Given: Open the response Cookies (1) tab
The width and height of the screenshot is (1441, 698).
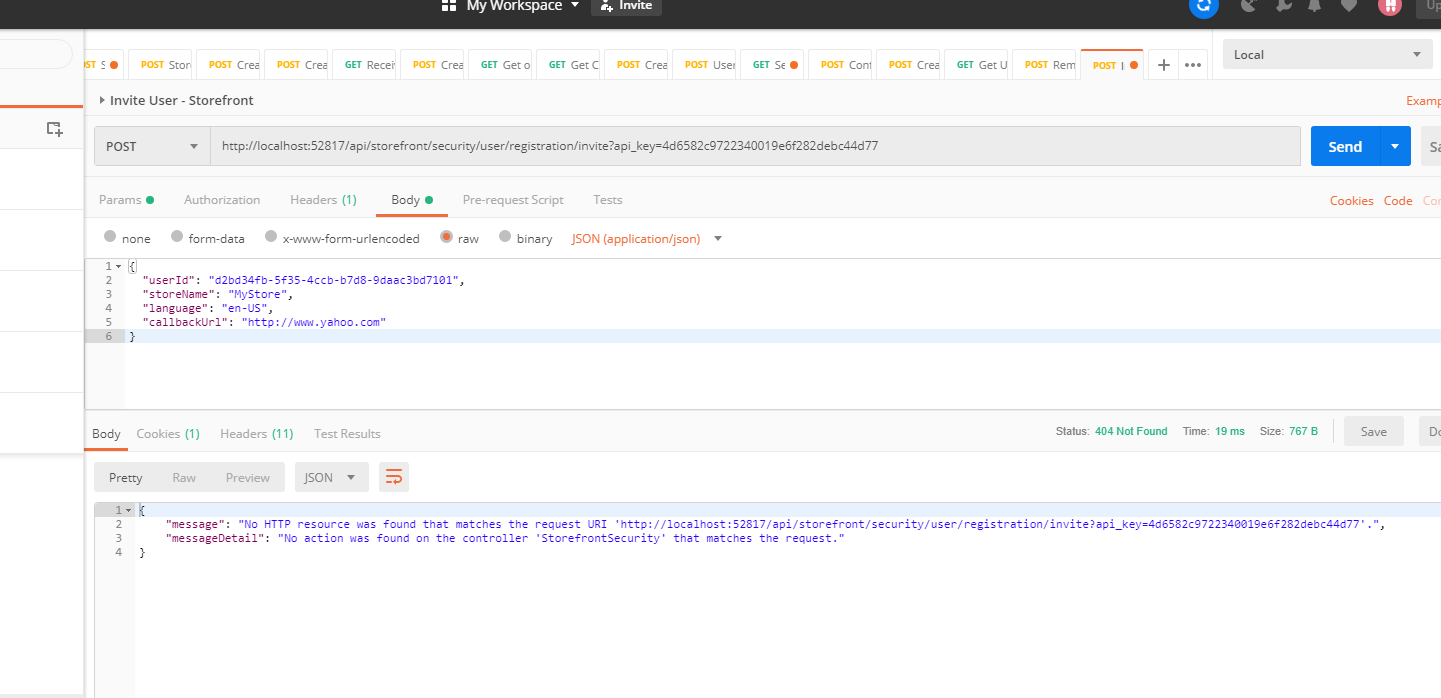Looking at the screenshot, I should point(168,433).
